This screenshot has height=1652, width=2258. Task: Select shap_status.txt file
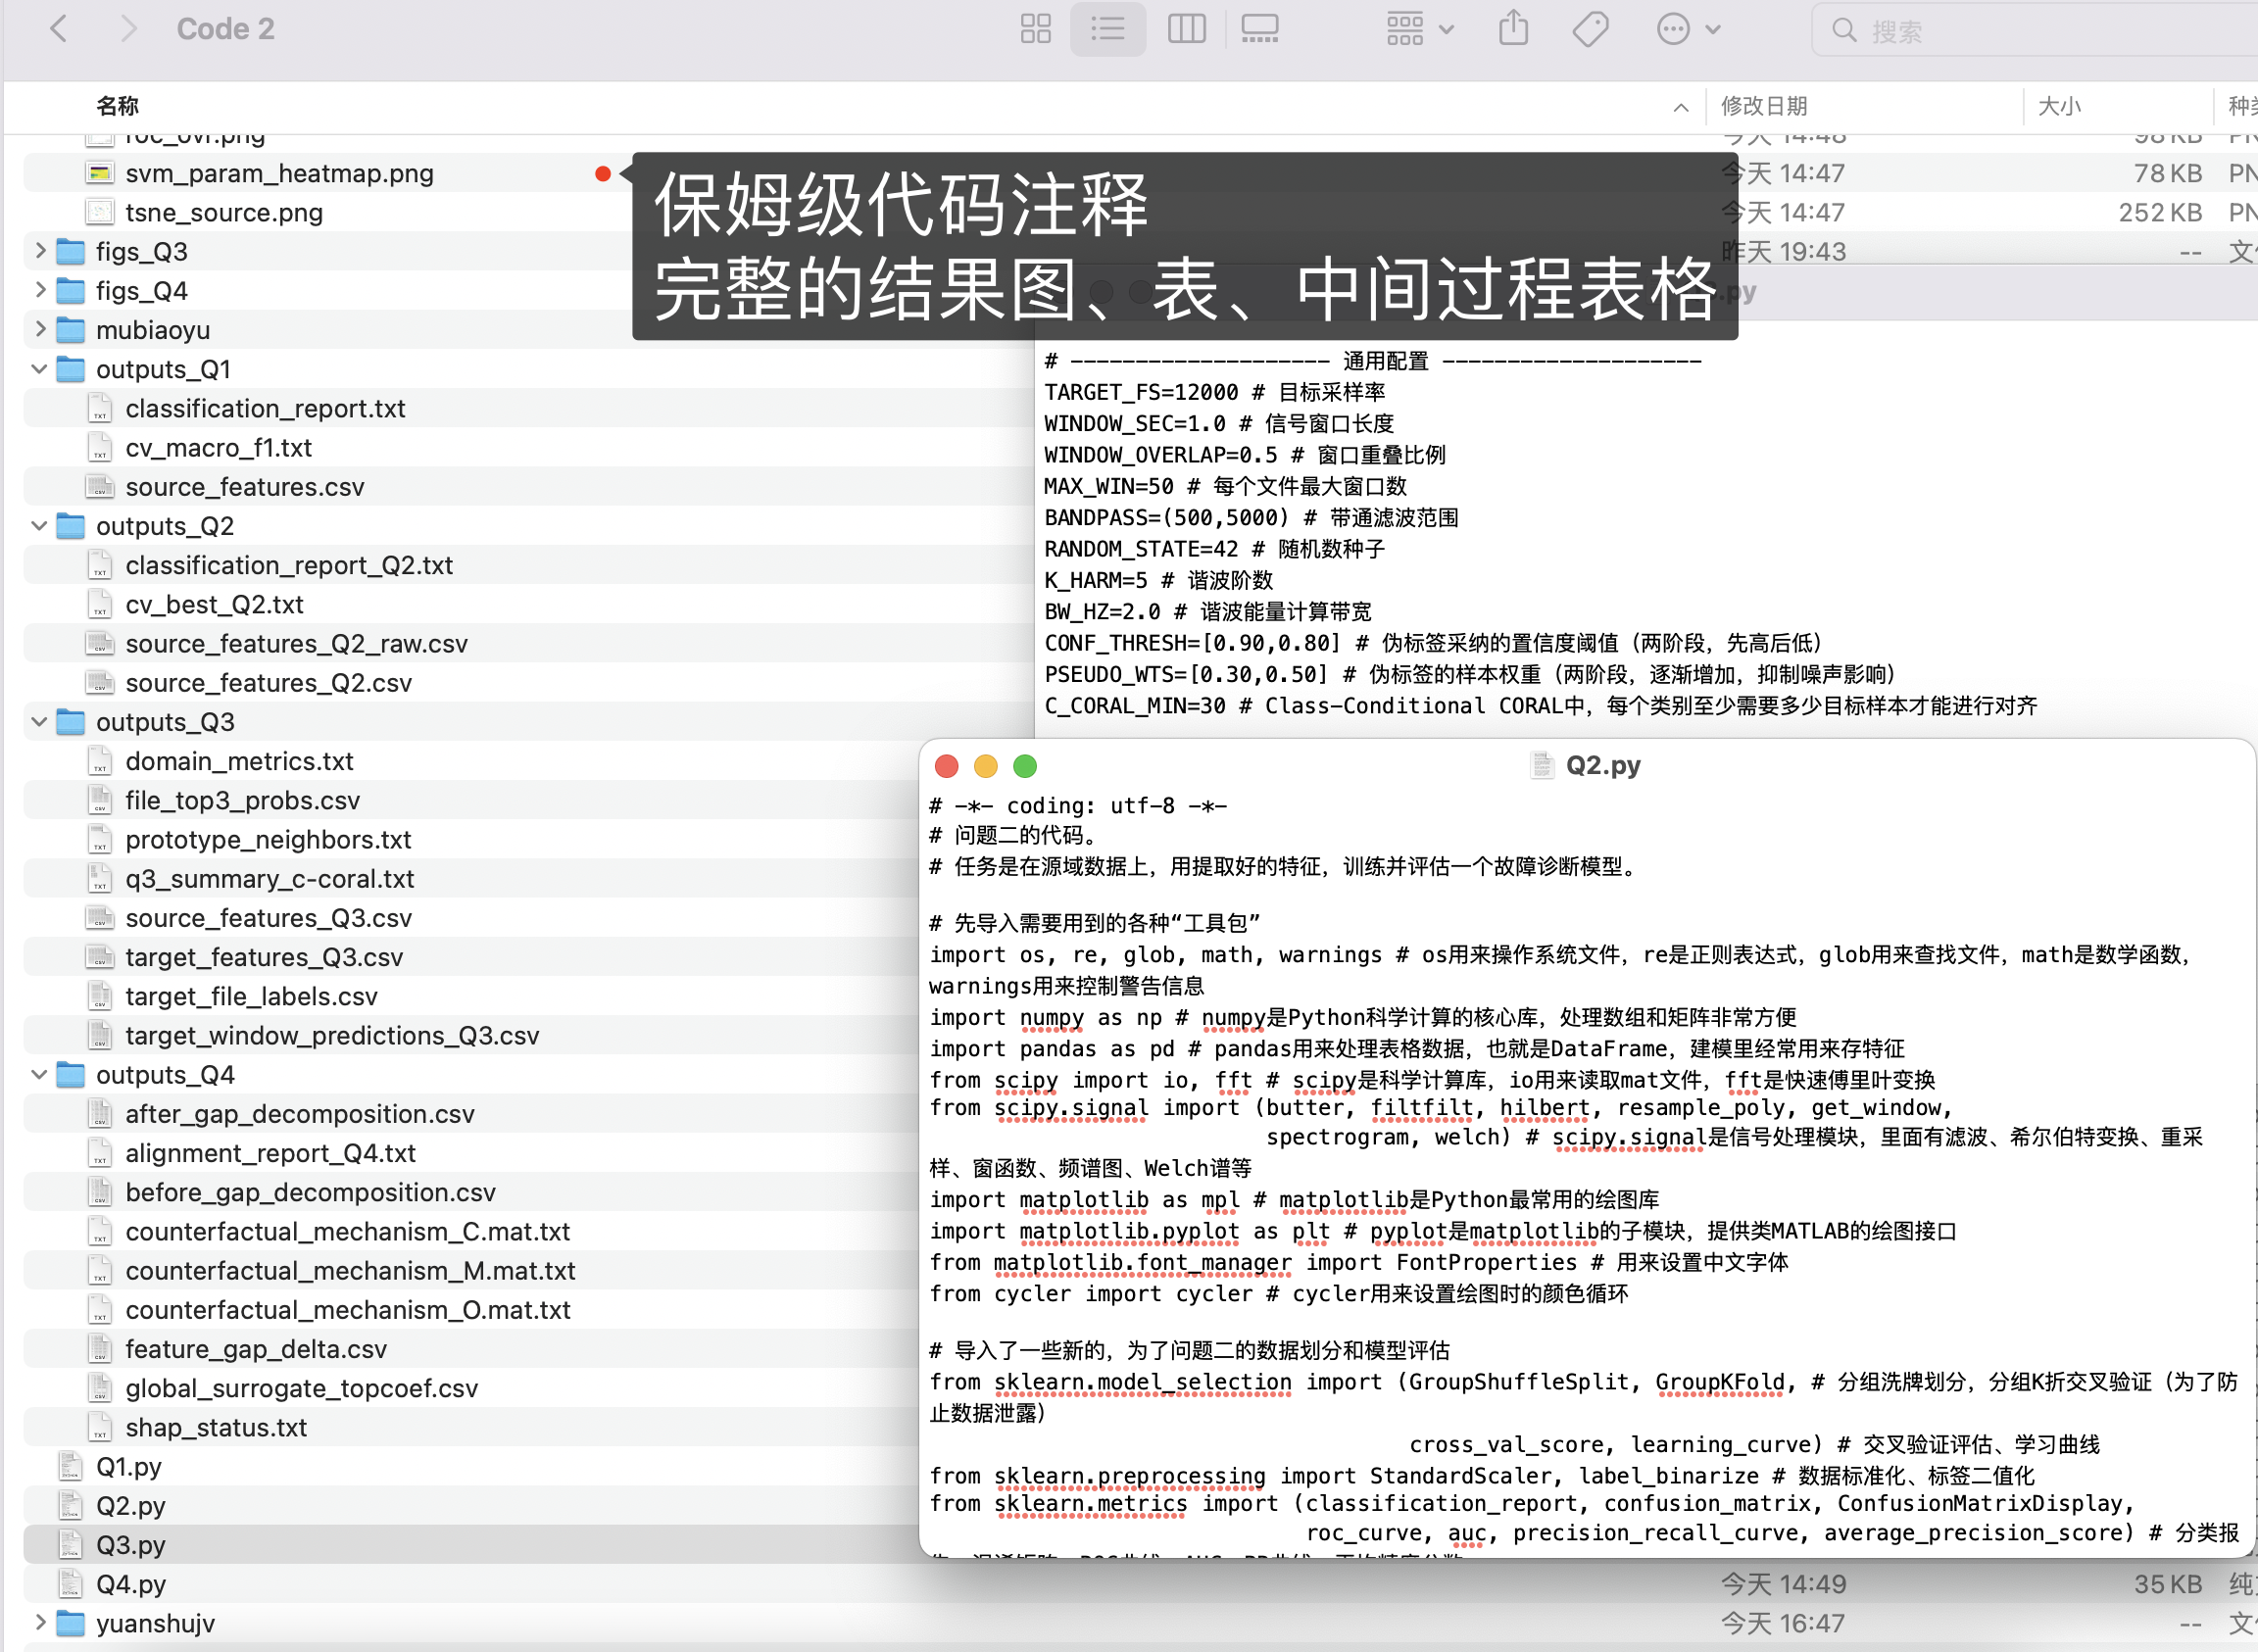pyautogui.click(x=216, y=1427)
